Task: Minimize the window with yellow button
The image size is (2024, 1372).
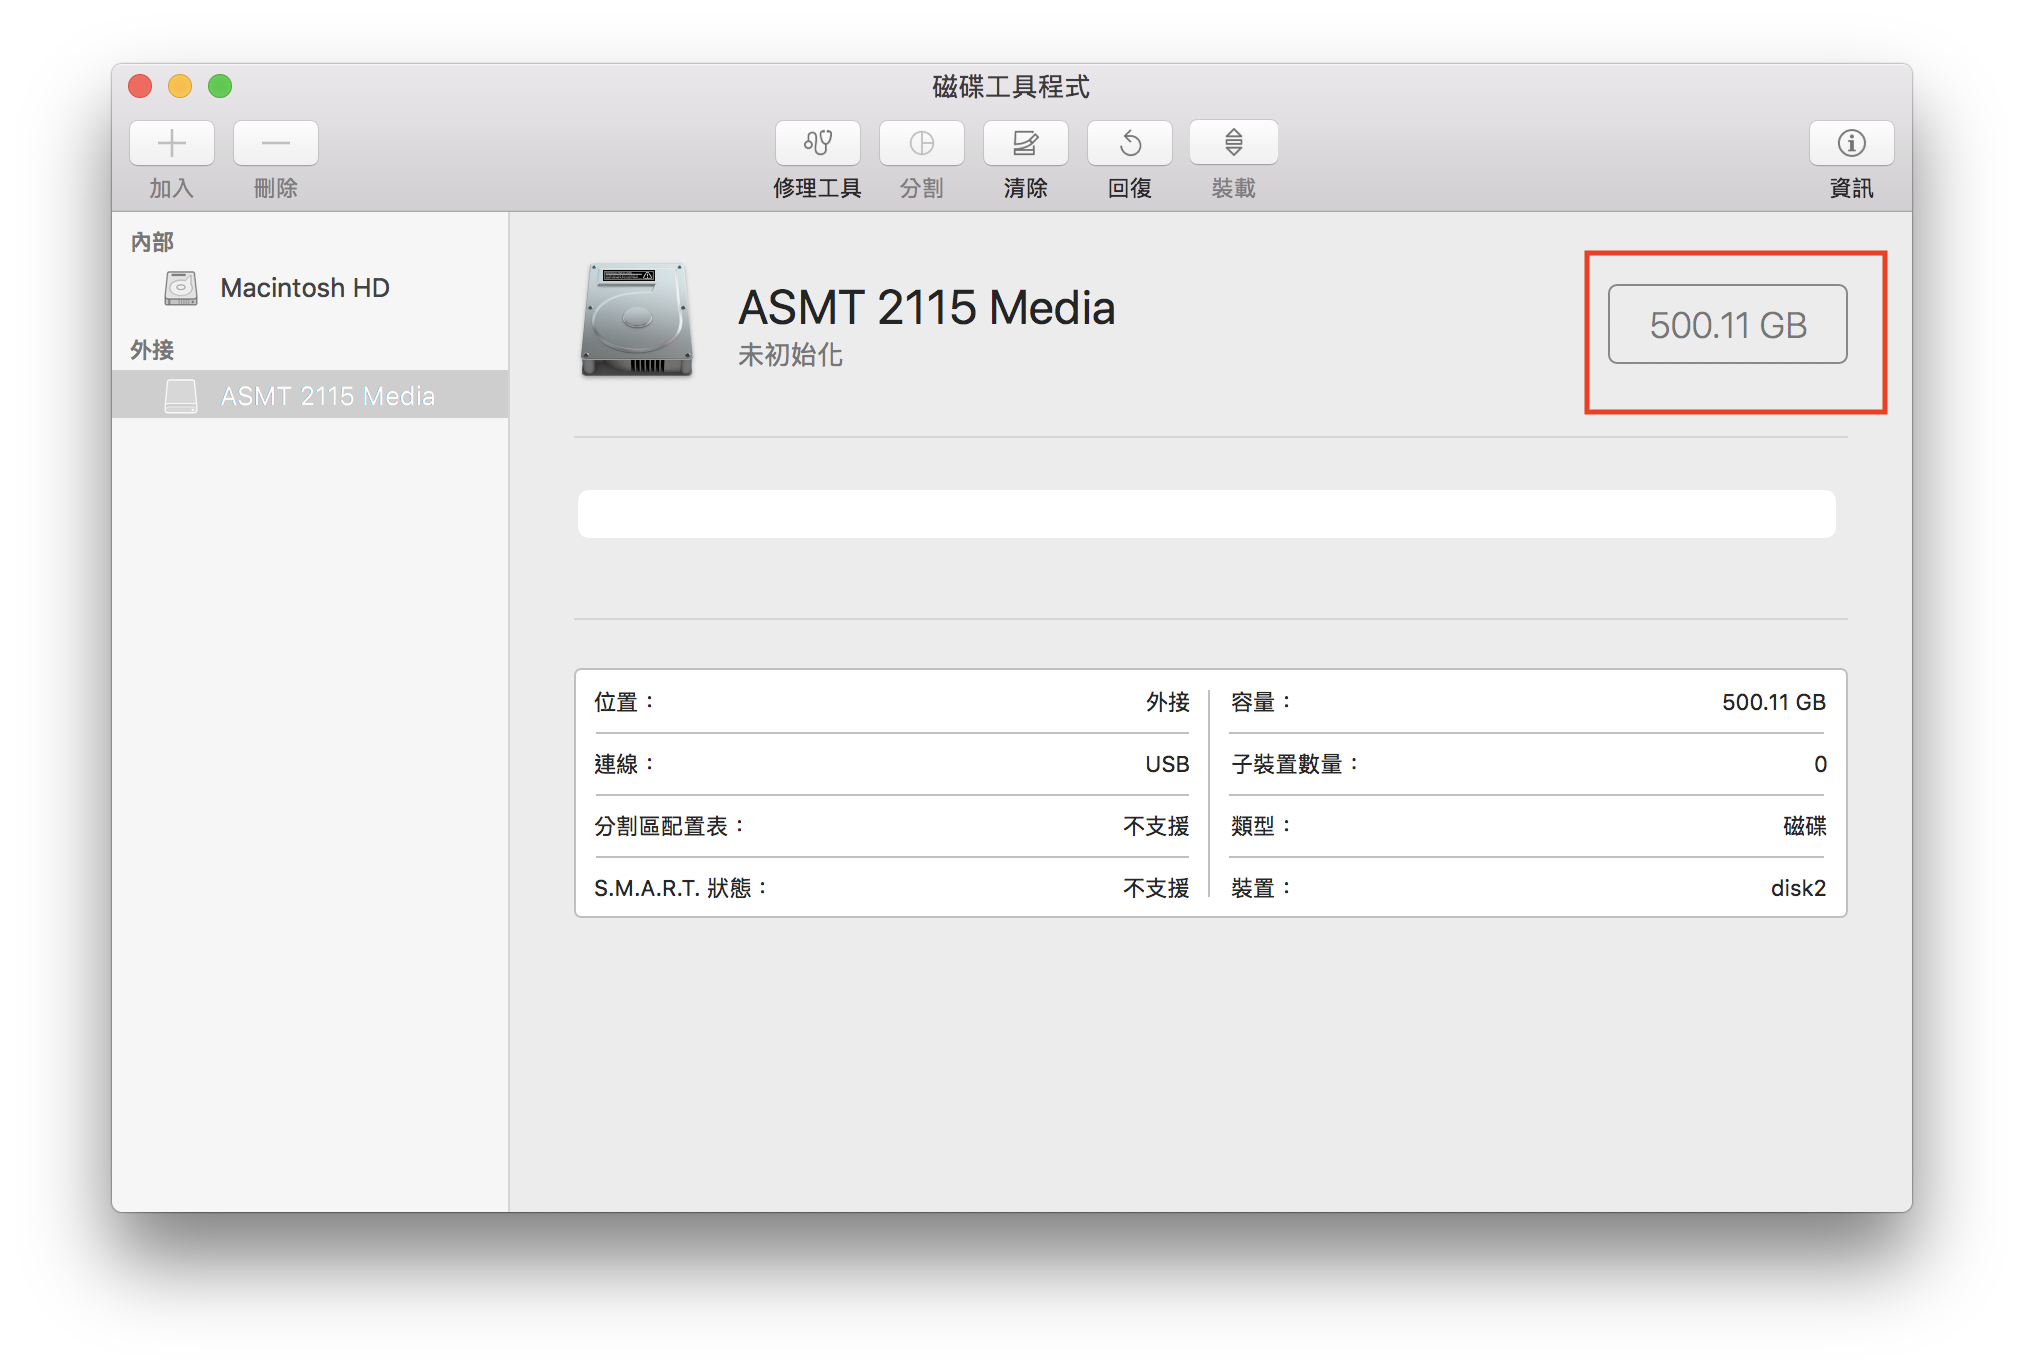Action: point(180,86)
